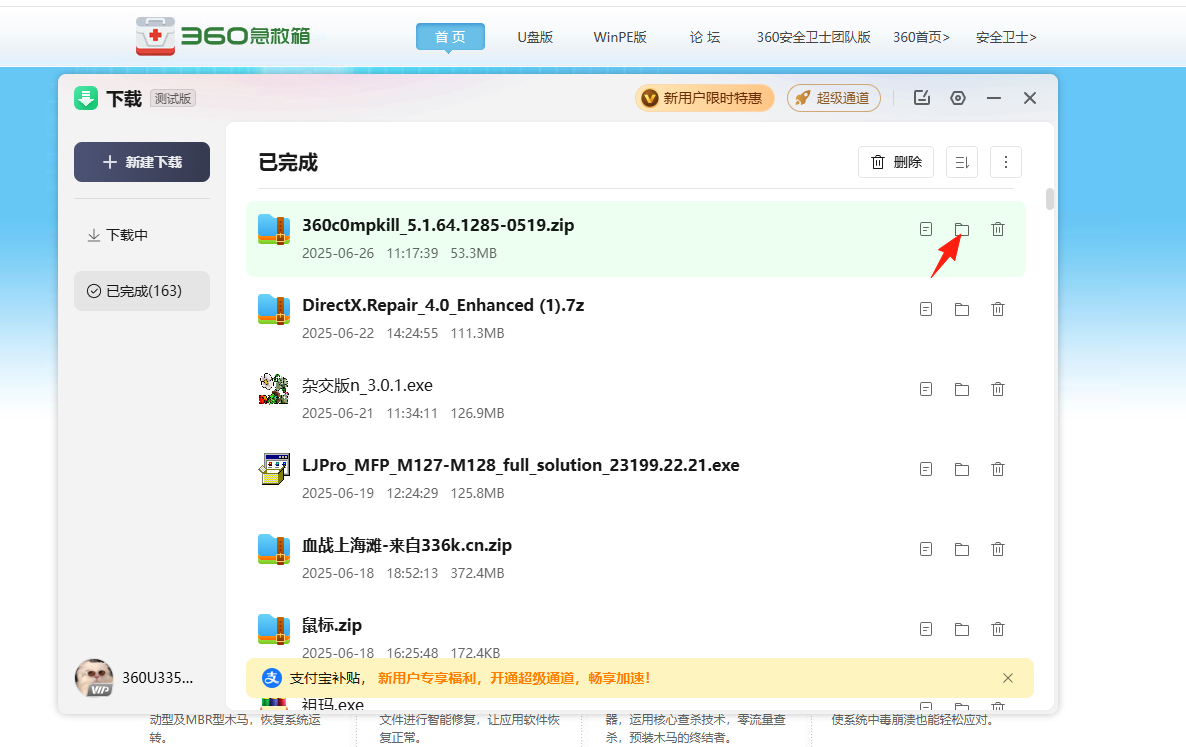This screenshot has height=747, width=1186.
Task: Open 360安全卫士团队版 link on website
Action: [x=814, y=37]
